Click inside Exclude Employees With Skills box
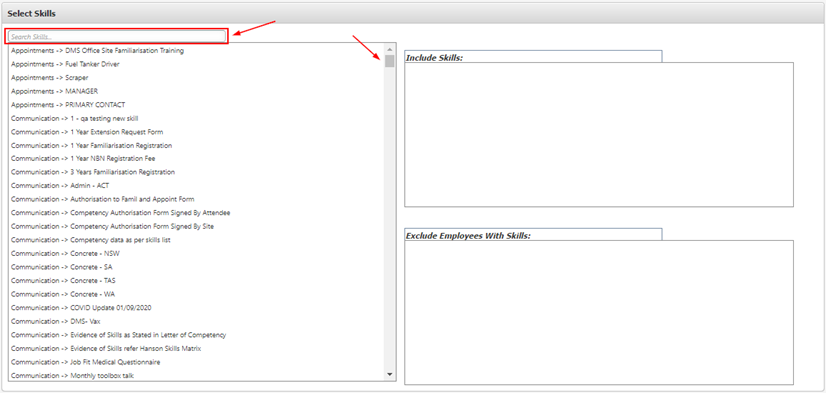The width and height of the screenshot is (826, 393). point(598,312)
